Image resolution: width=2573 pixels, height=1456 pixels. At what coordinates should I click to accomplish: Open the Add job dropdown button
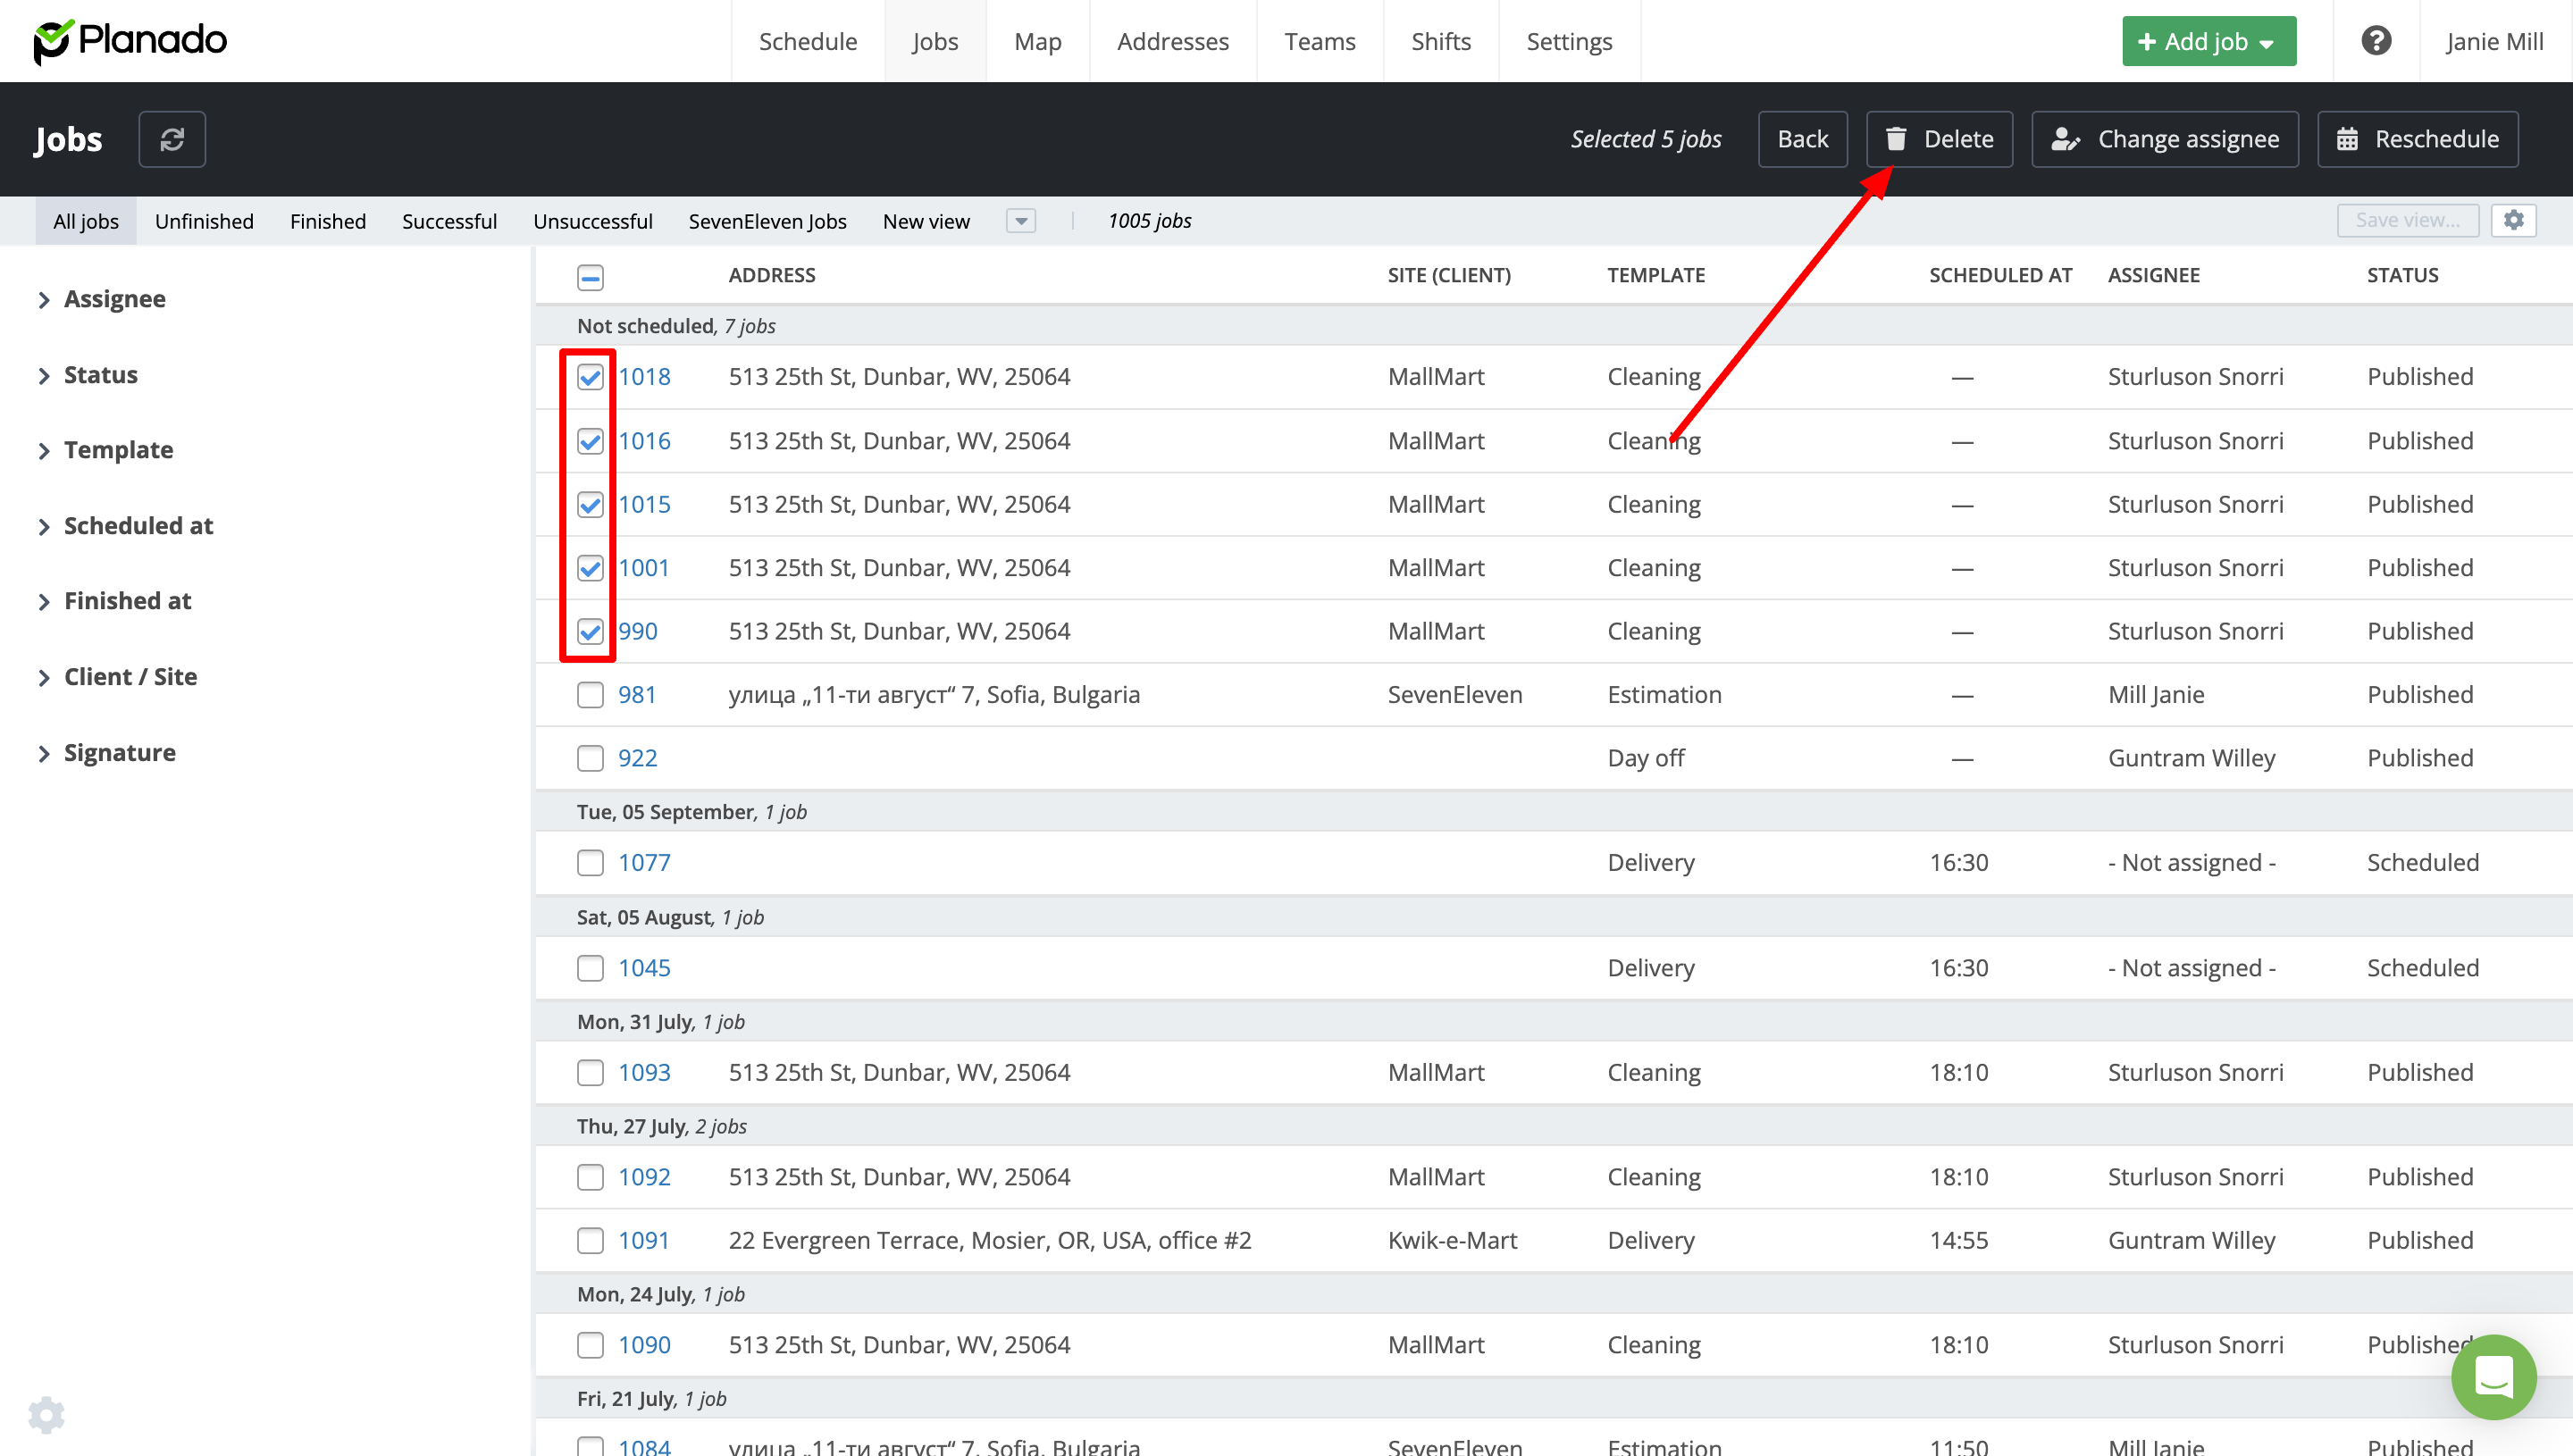tap(2208, 41)
